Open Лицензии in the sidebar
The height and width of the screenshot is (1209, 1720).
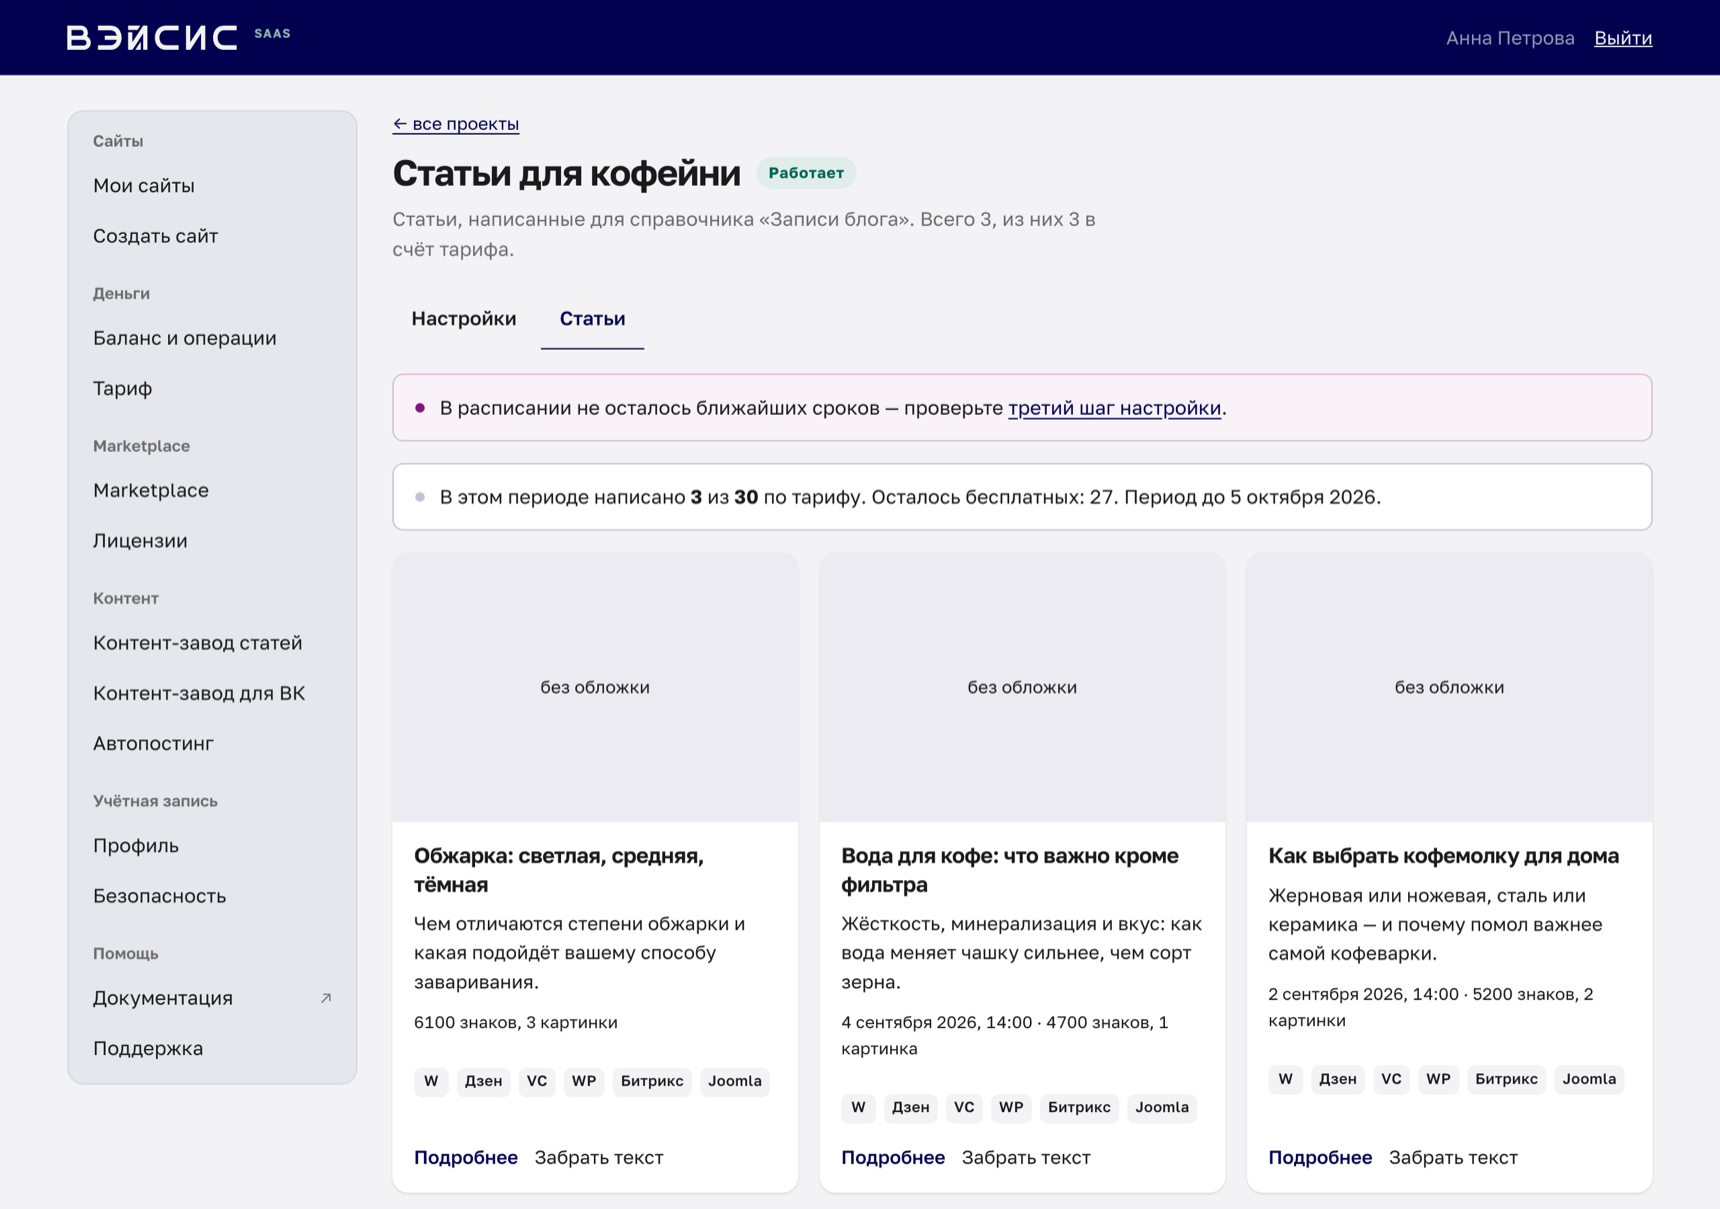point(212,541)
